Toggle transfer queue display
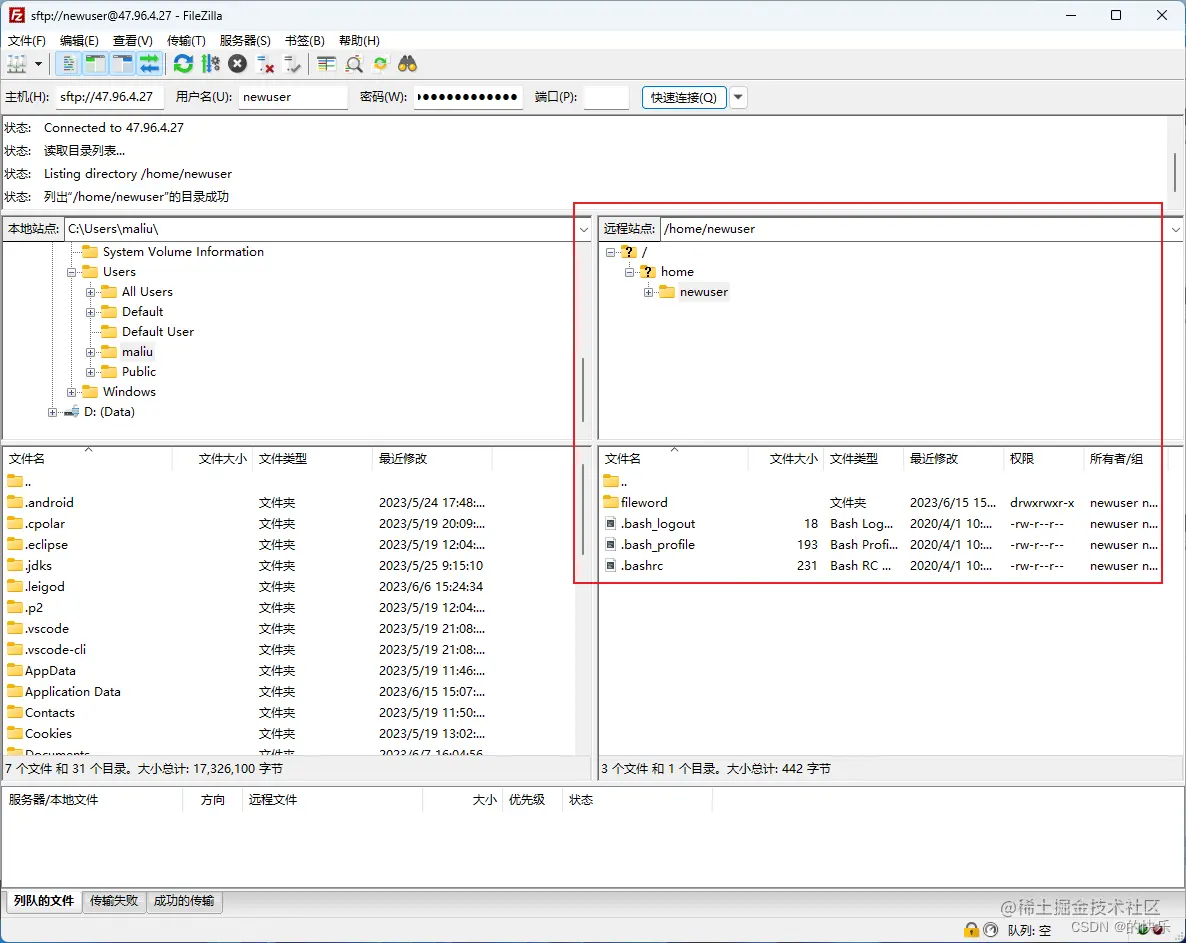 150,64
